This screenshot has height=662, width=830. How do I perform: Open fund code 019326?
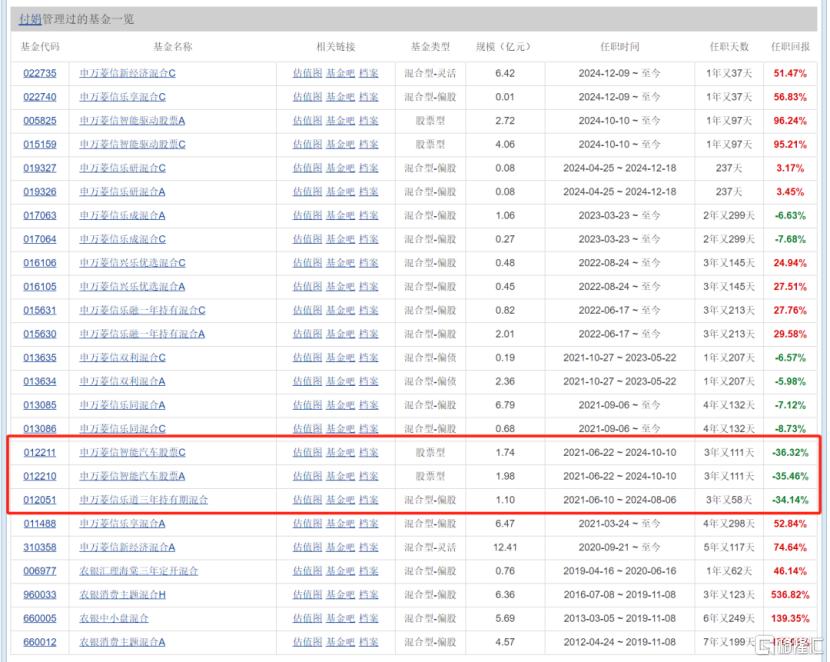[40, 192]
